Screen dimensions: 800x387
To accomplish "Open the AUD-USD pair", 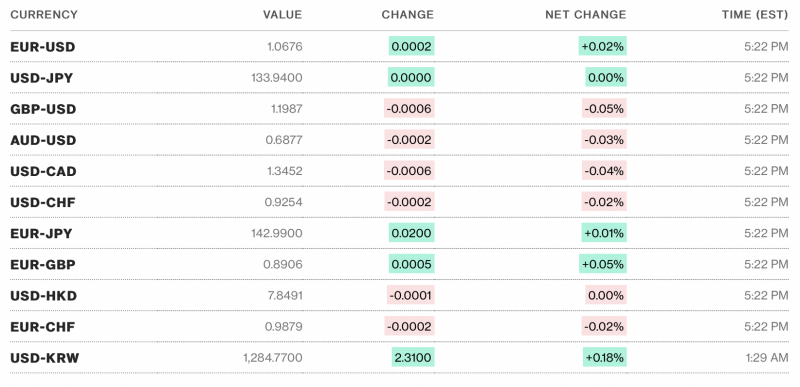I will [43, 140].
